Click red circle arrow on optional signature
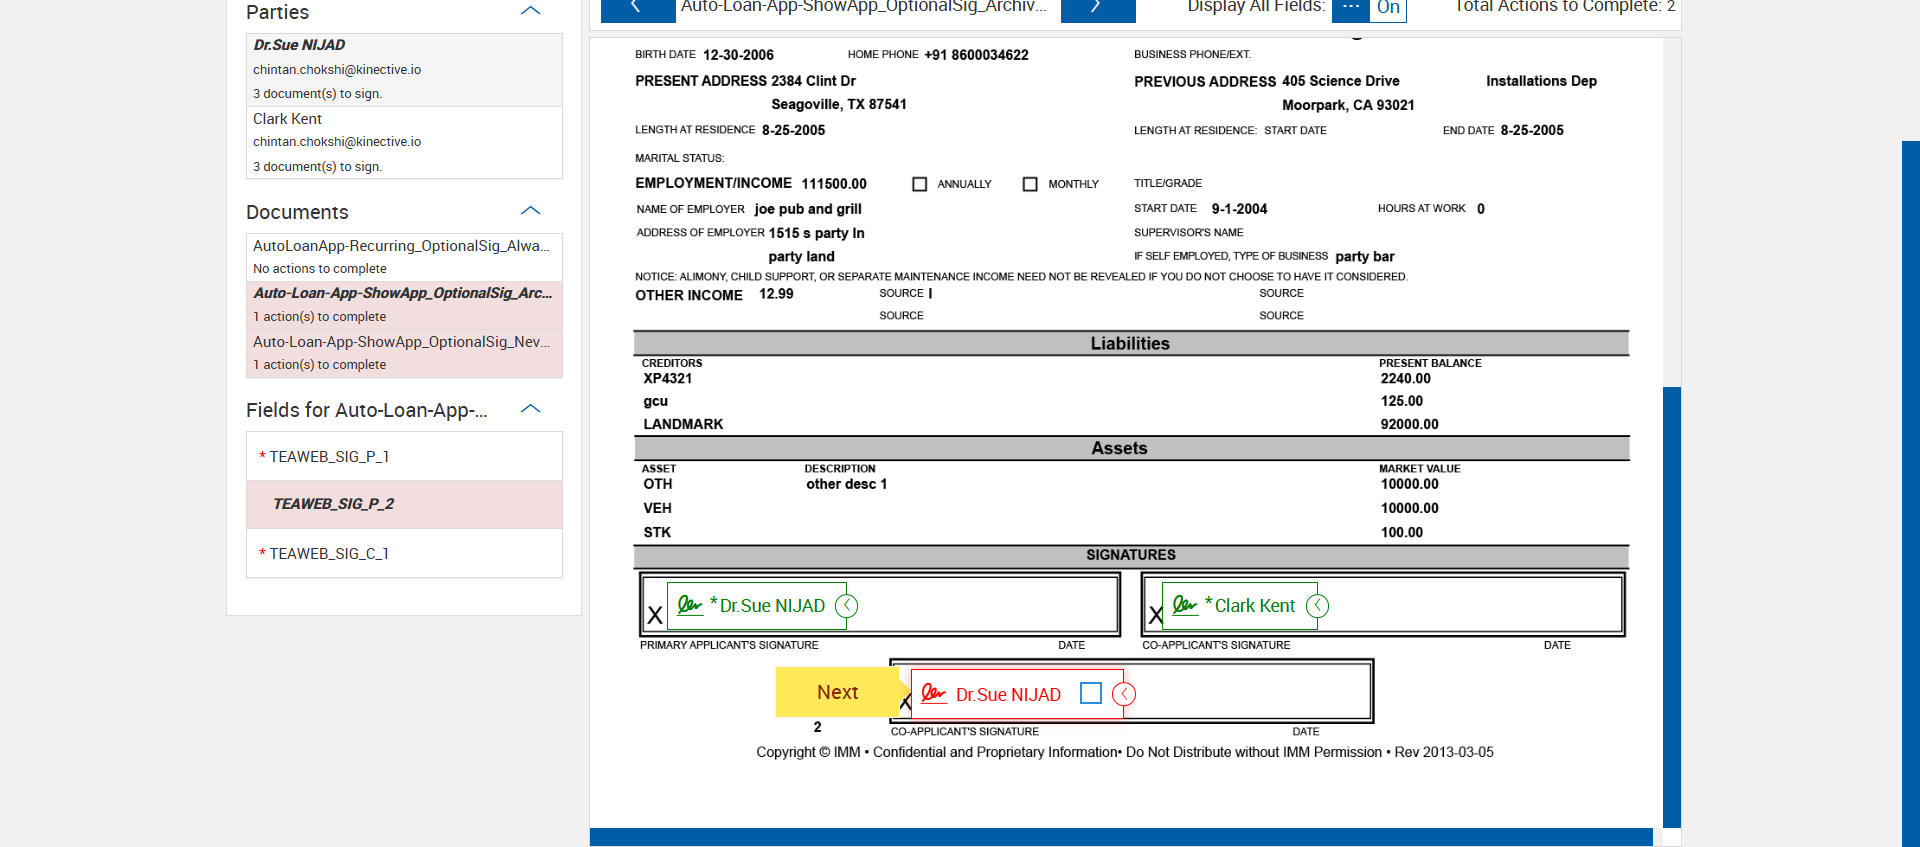This screenshot has width=1920, height=847. [1124, 694]
